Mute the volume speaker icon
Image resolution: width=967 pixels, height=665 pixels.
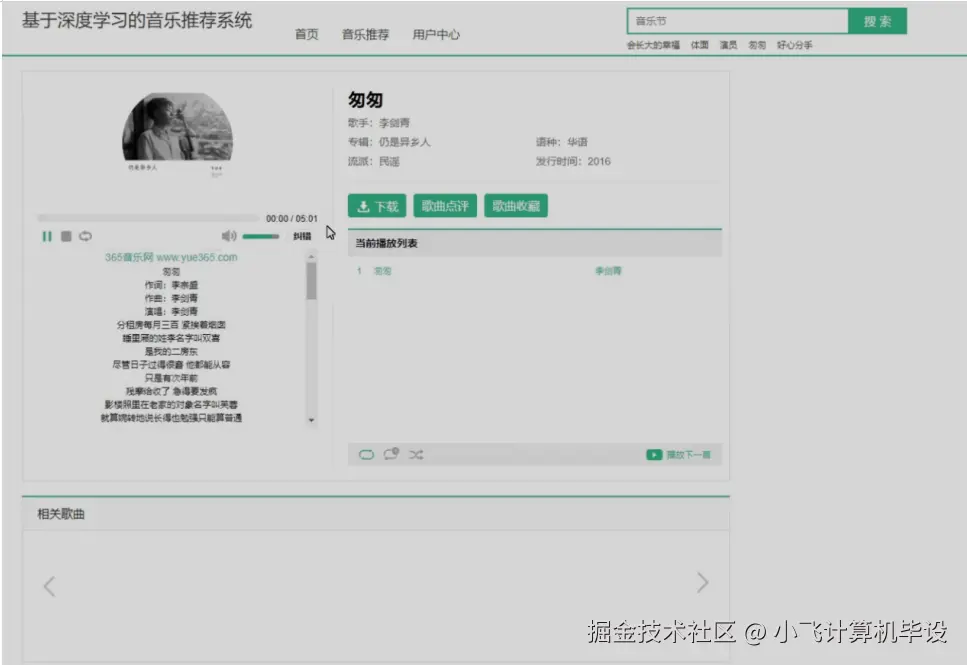[230, 236]
